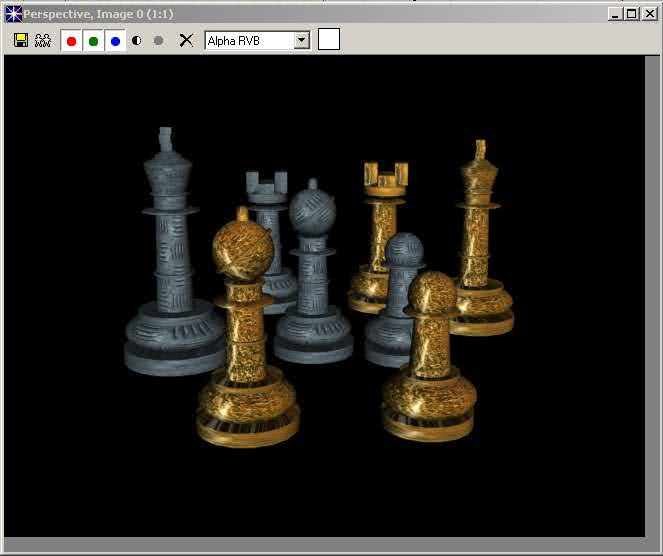
Task: Select the Alpha RVB combo box field
Action: (249, 40)
